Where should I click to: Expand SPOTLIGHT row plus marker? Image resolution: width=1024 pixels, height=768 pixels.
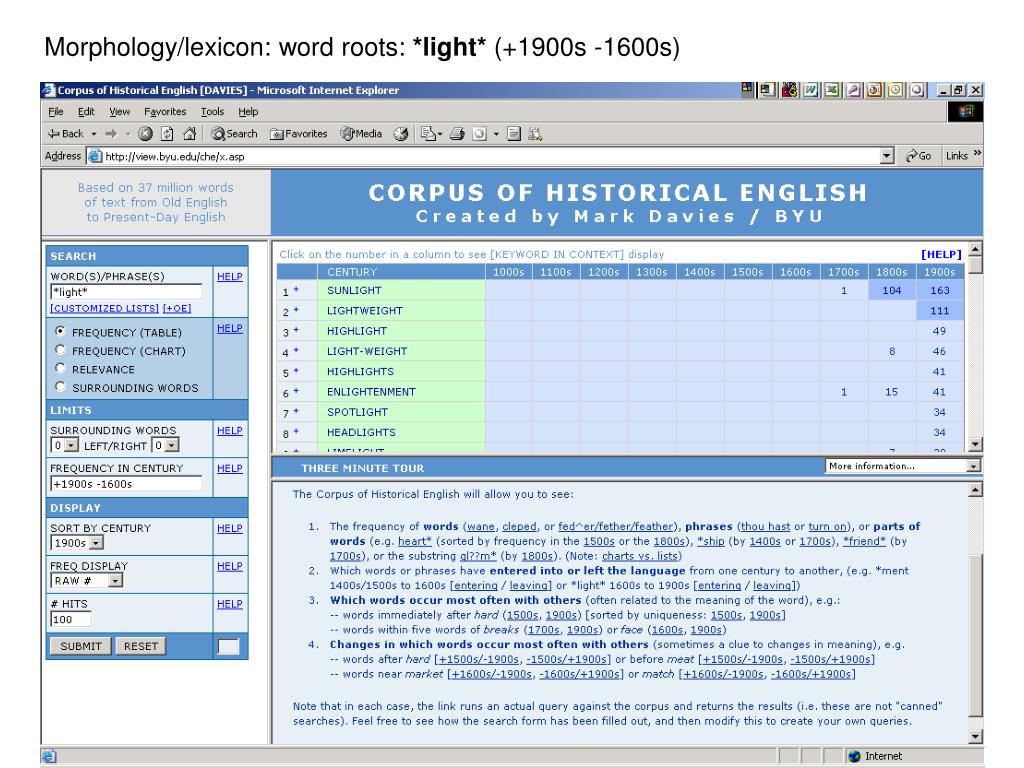(x=296, y=411)
